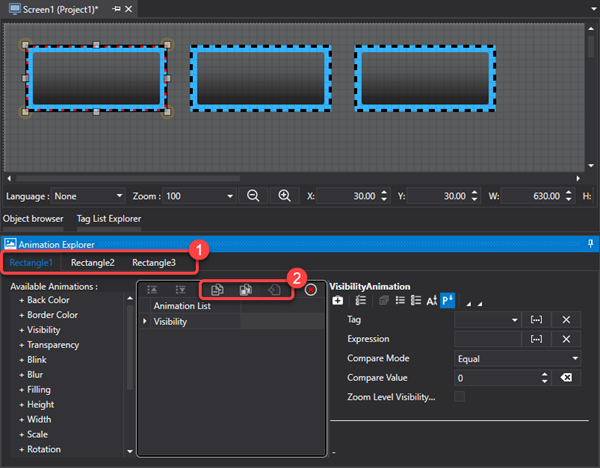This screenshot has height=468, width=600.
Task: Switch to the Rectangle3 tab
Action: point(154,263)
